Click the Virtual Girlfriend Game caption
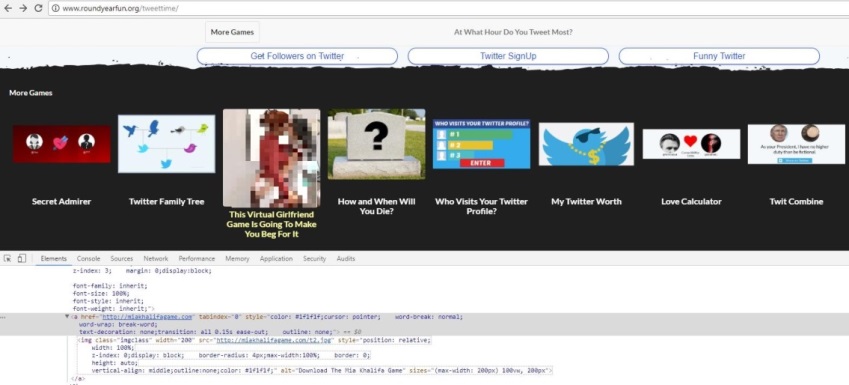 click(x=271, y=224)
